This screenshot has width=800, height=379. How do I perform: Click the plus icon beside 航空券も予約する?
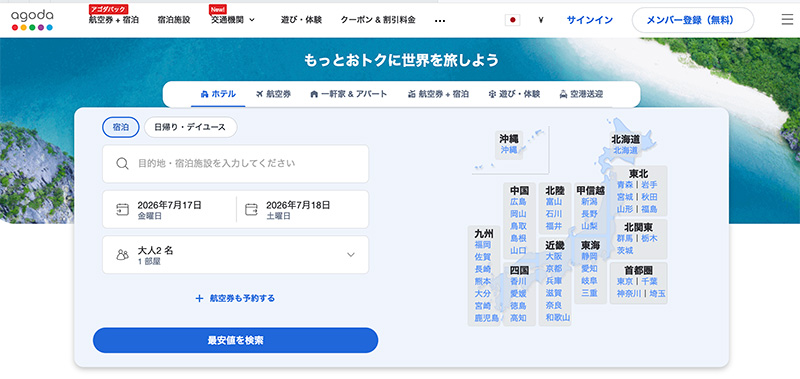pyautogui.click(x=199, y=298)
